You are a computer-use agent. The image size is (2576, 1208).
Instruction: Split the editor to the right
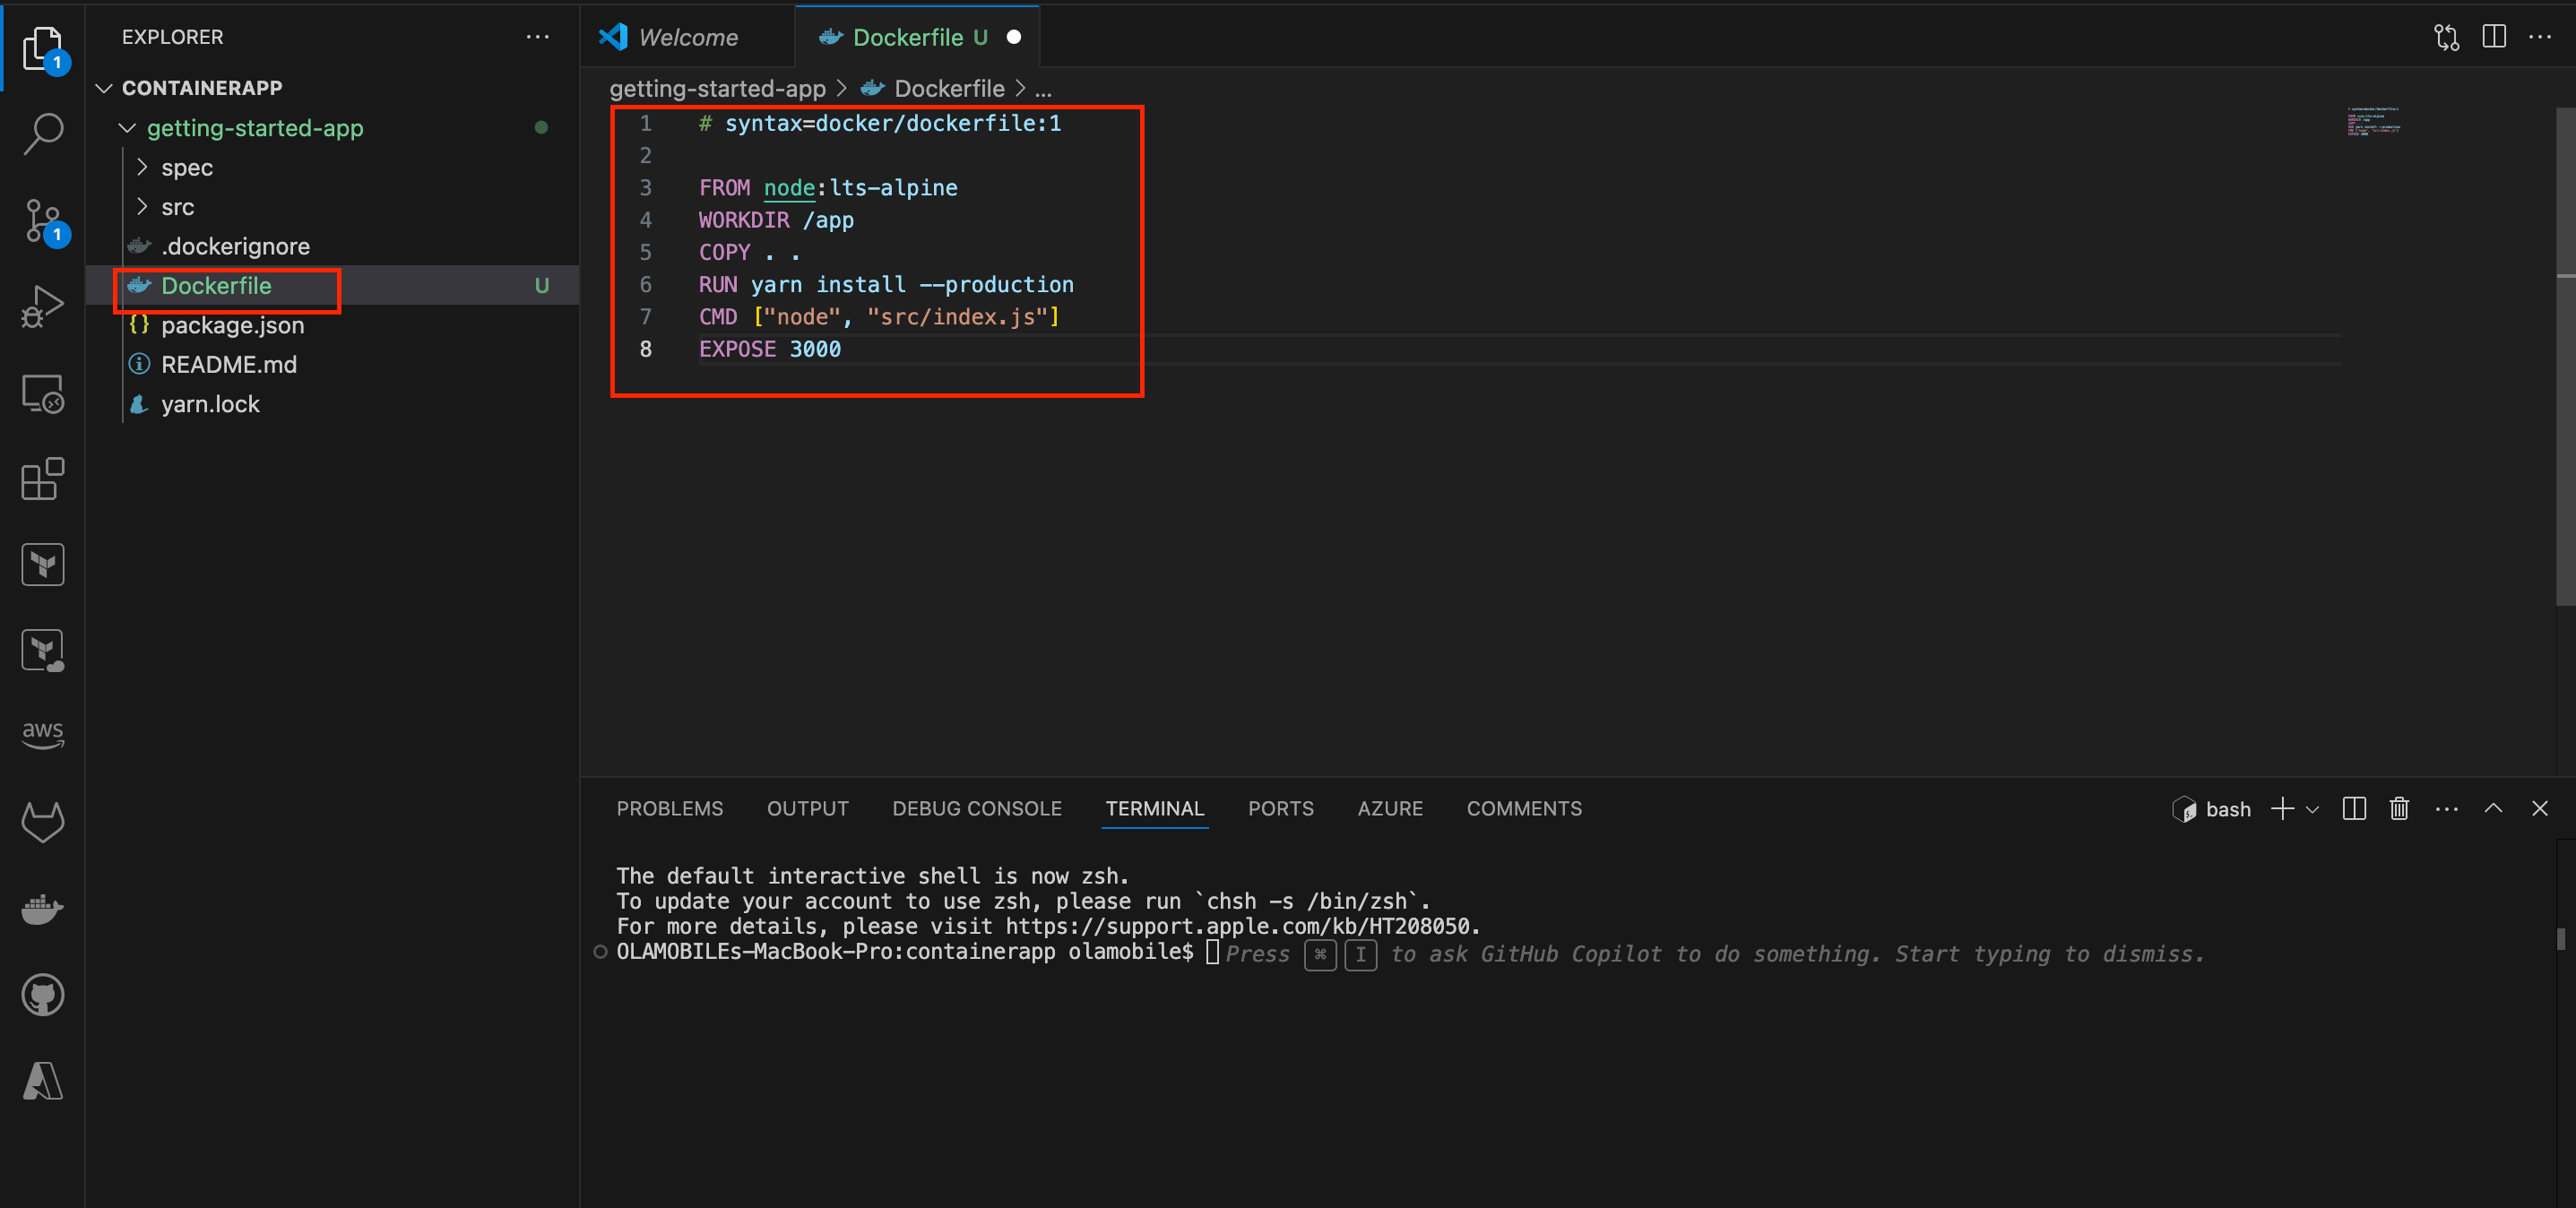point(2494,37)
